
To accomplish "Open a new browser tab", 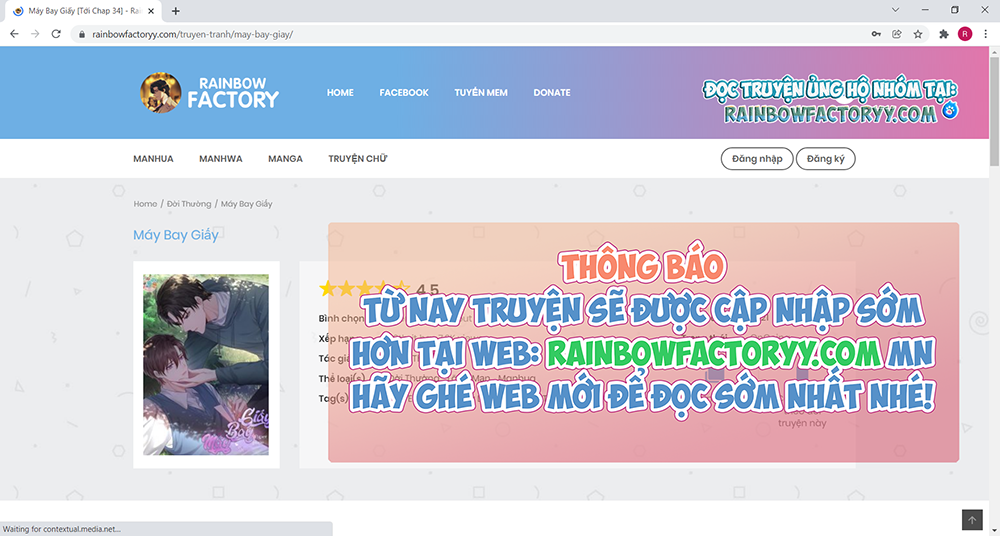I will point(176,11).
